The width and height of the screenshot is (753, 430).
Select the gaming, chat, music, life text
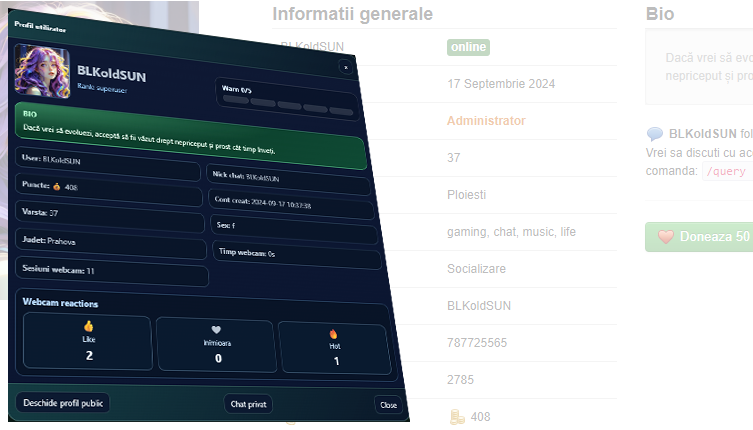coord(511,232)
